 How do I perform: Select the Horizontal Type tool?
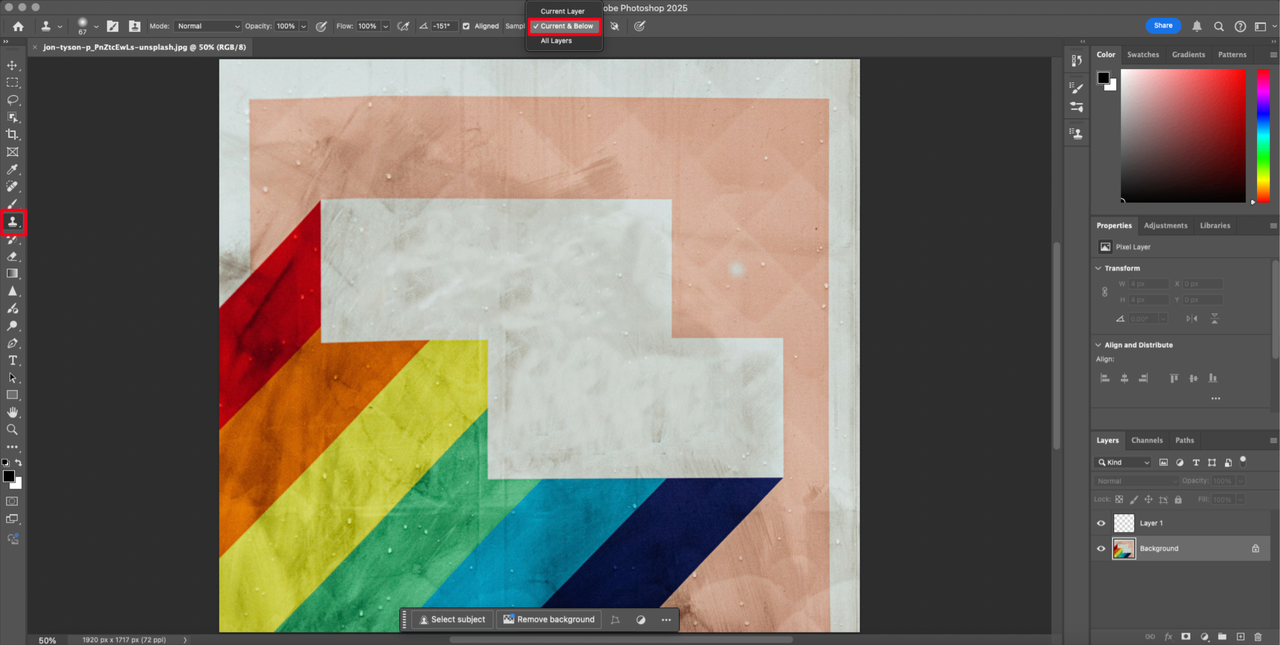[13, 361]
